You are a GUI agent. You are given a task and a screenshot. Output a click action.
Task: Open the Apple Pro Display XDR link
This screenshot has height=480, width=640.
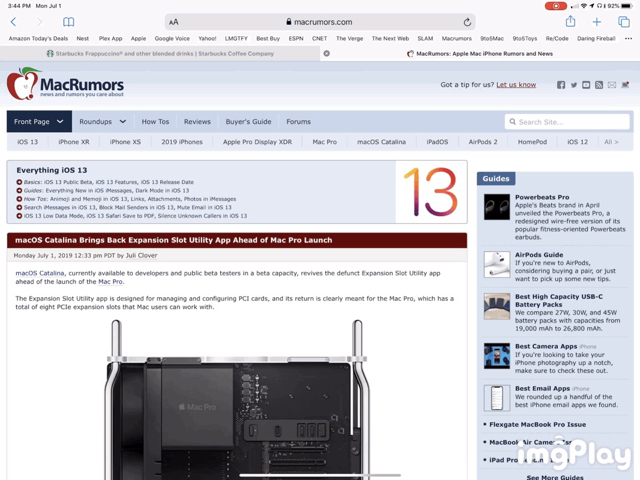pyautogui.click(x=257, y=142)
